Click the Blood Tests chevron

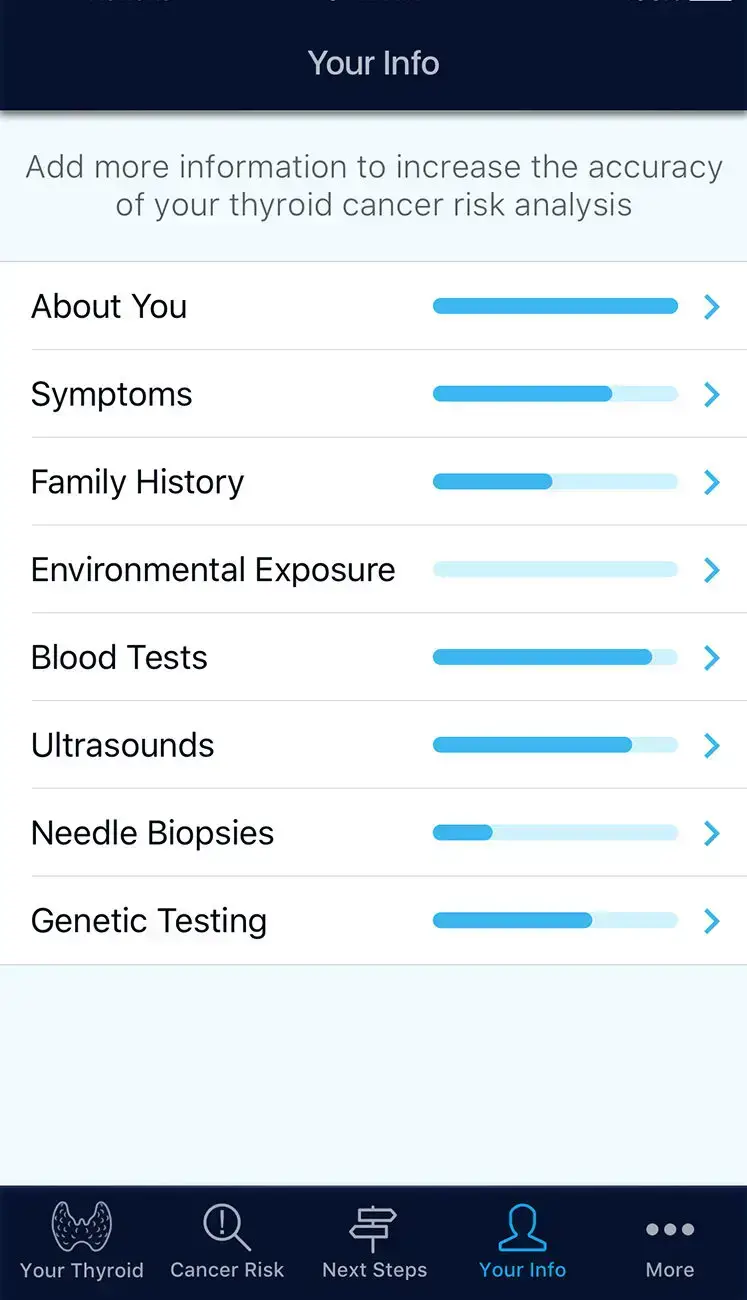pos(712,658)
